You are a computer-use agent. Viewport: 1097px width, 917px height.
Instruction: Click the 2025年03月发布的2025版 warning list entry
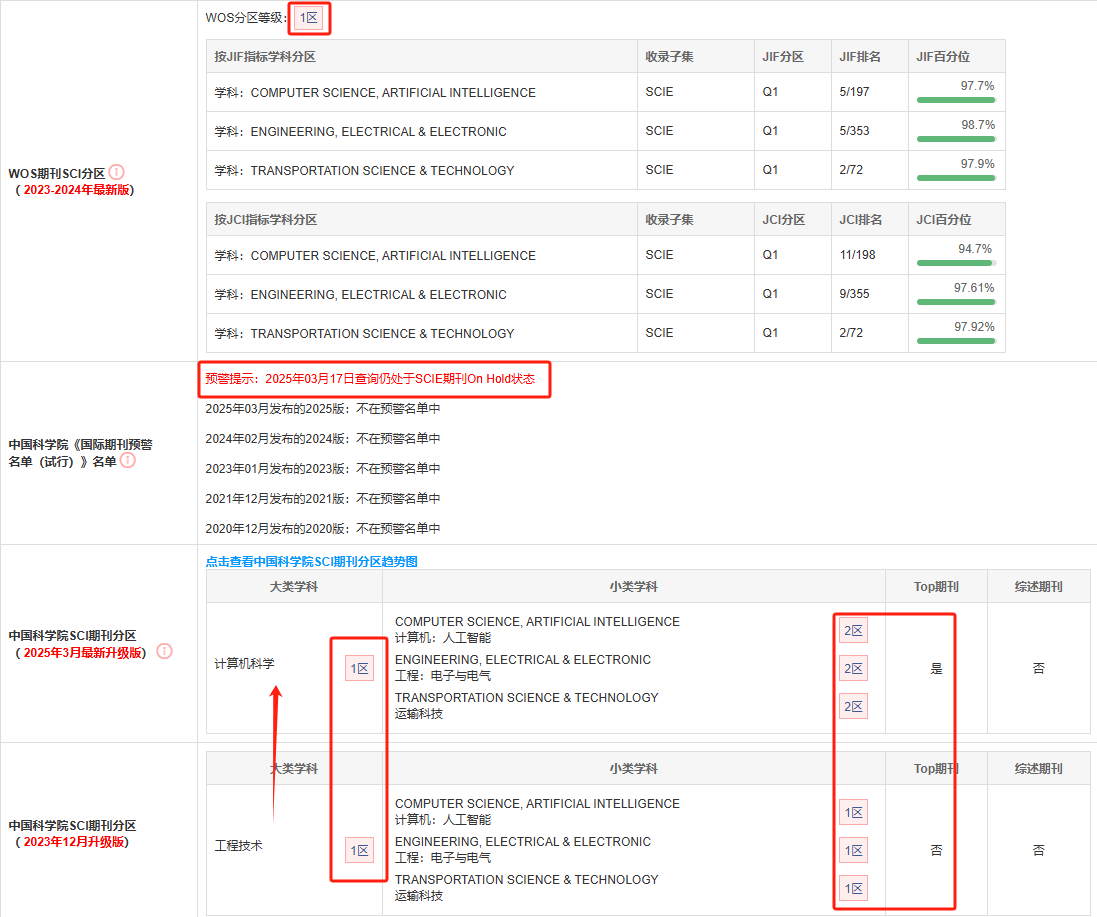click(322, 409)
